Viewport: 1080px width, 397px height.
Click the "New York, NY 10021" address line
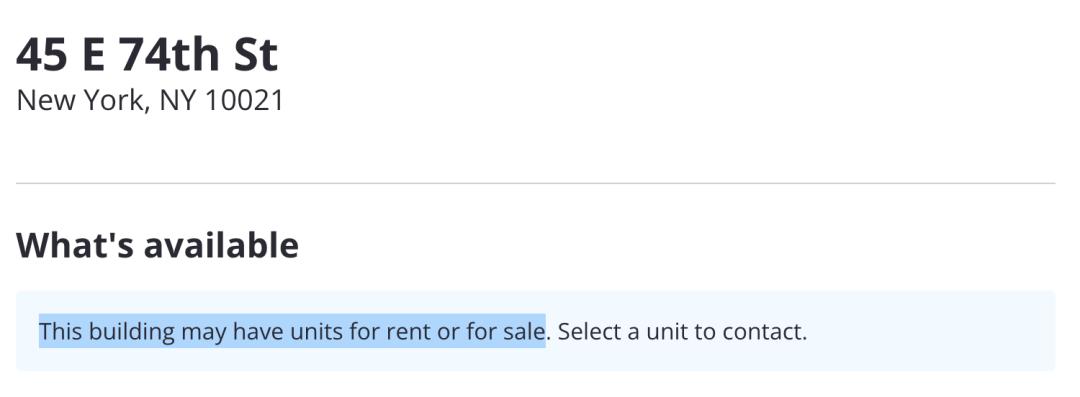149,101
